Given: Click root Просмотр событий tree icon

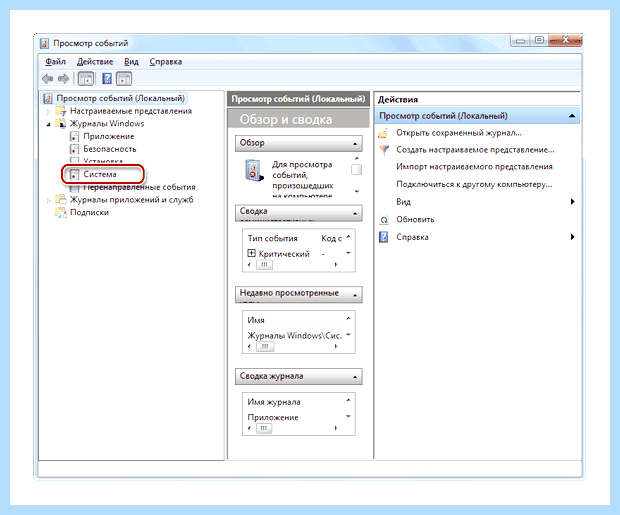Looking at the screenshot, I should 48,98.
